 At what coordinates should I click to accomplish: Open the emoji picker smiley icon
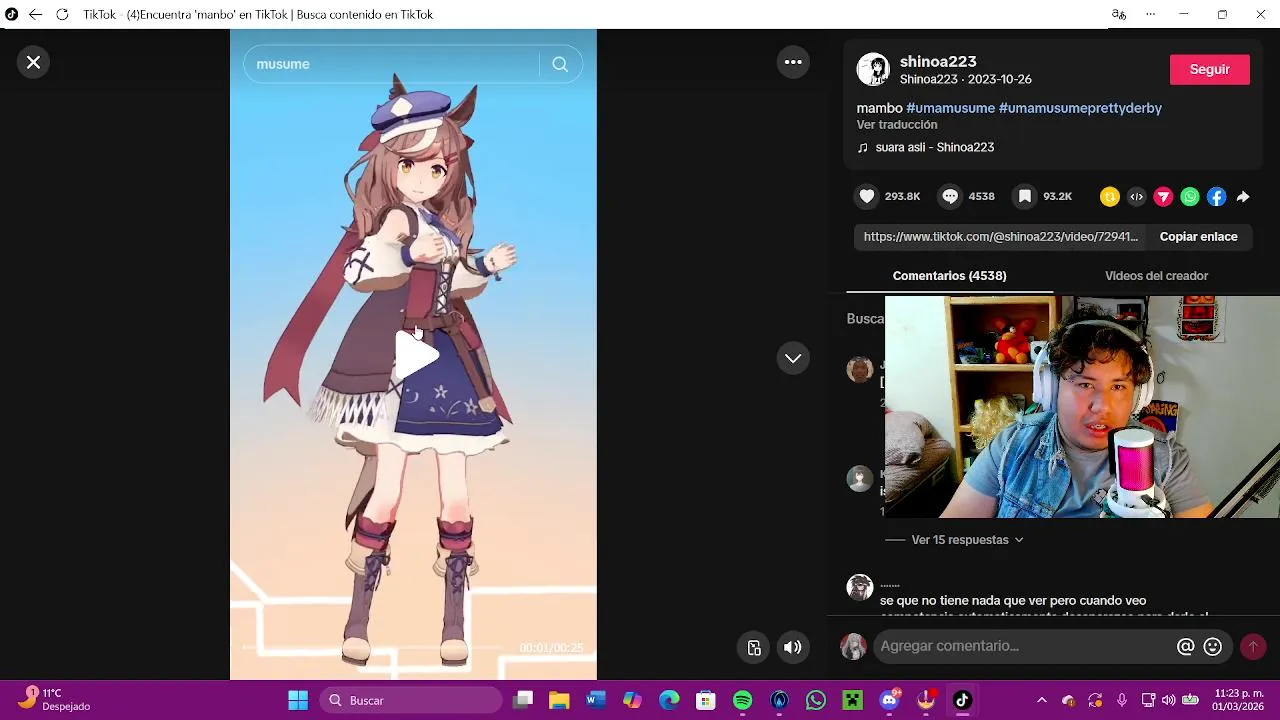click(x=1213, y=647)
